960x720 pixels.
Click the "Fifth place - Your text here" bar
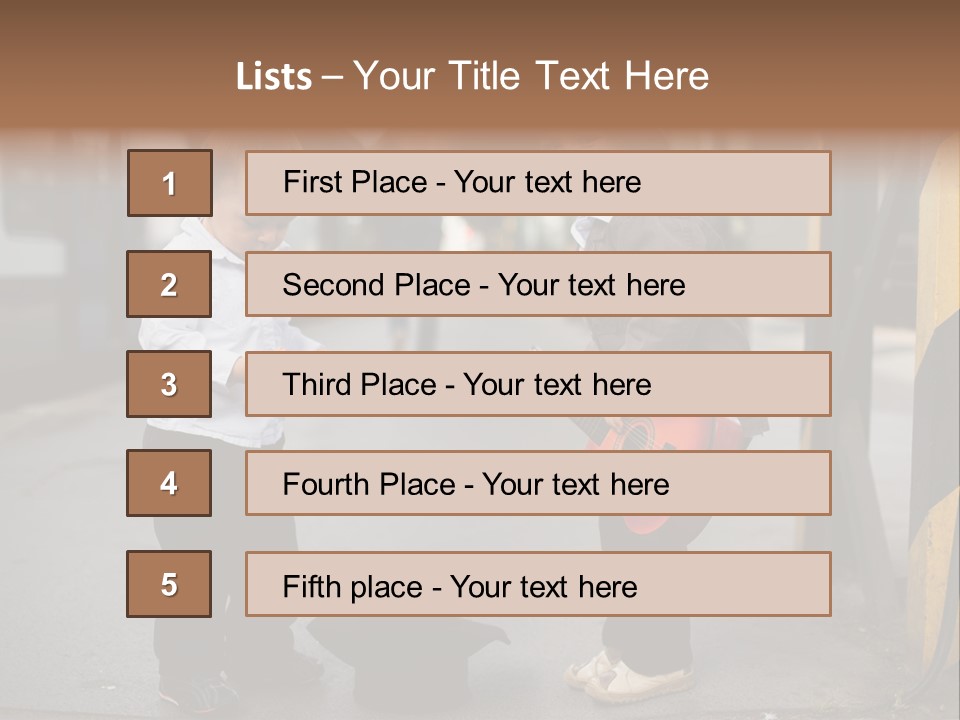click(538, 584)
